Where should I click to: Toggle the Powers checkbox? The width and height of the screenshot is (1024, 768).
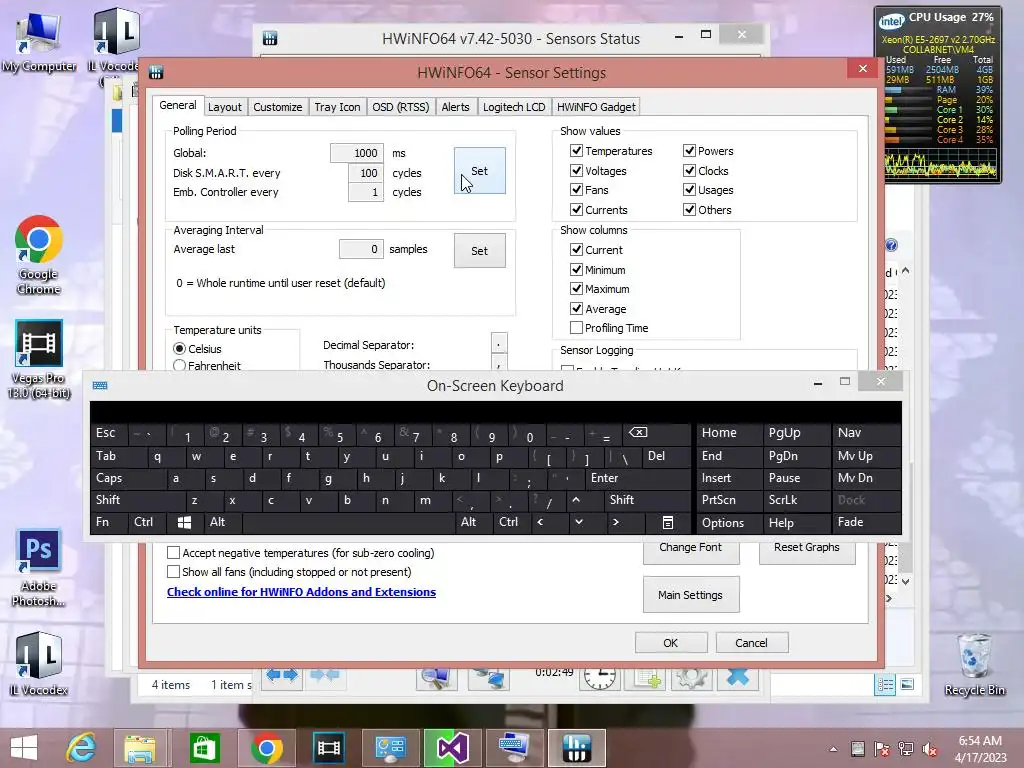click(689, 151)
